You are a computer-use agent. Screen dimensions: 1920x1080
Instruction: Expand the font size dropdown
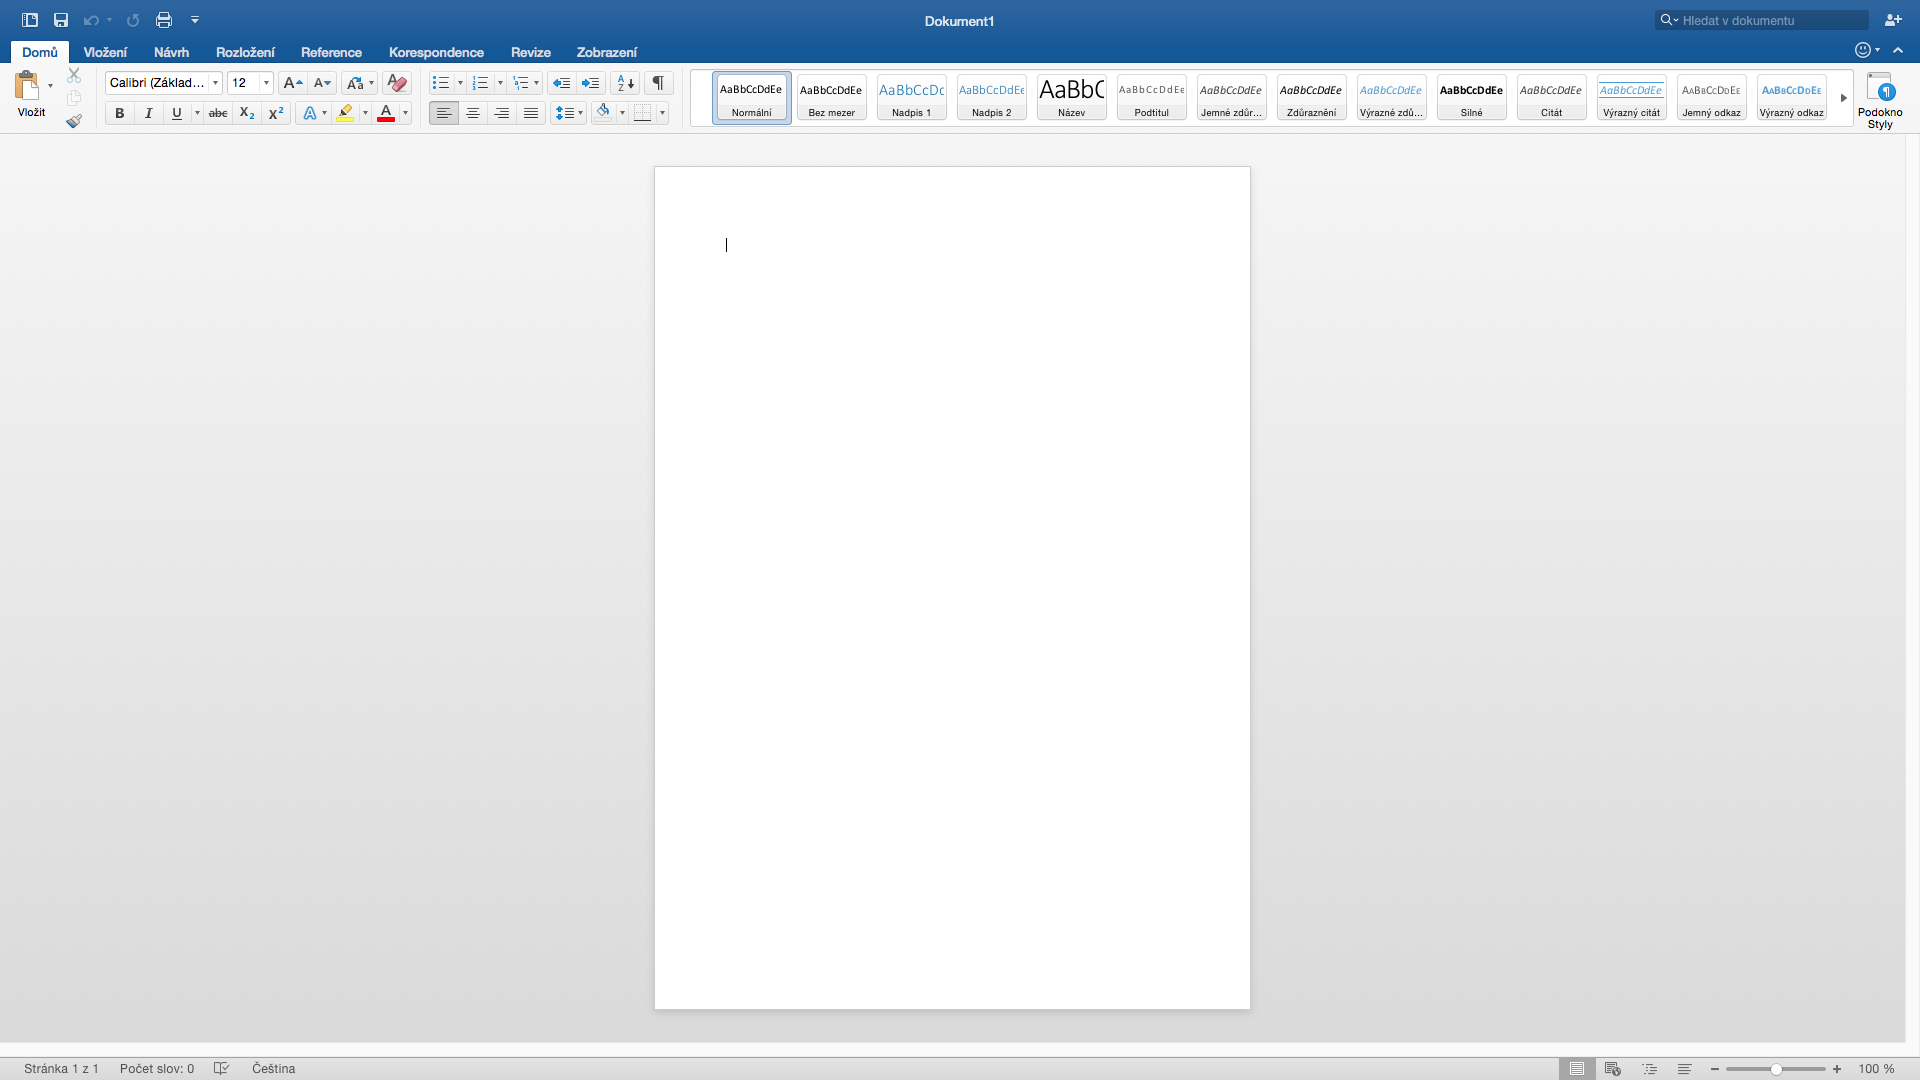pyautogui.click(x=267, y=83)
